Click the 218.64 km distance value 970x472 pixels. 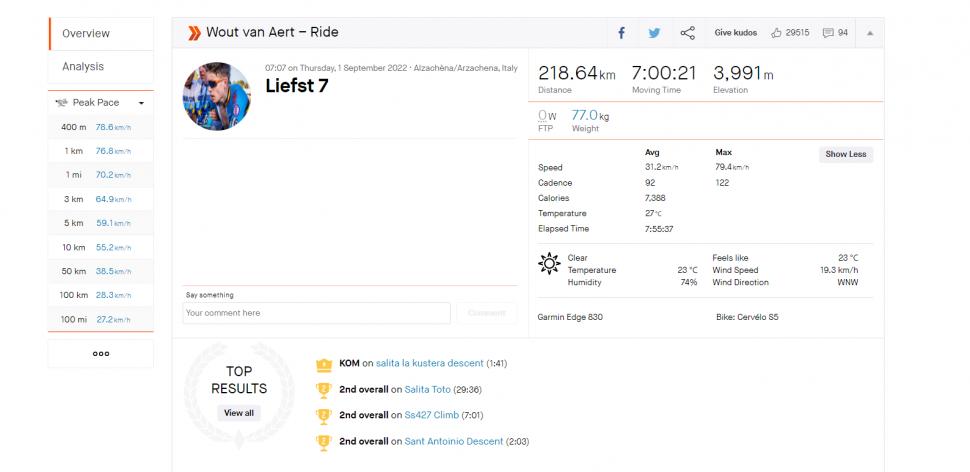577,74
